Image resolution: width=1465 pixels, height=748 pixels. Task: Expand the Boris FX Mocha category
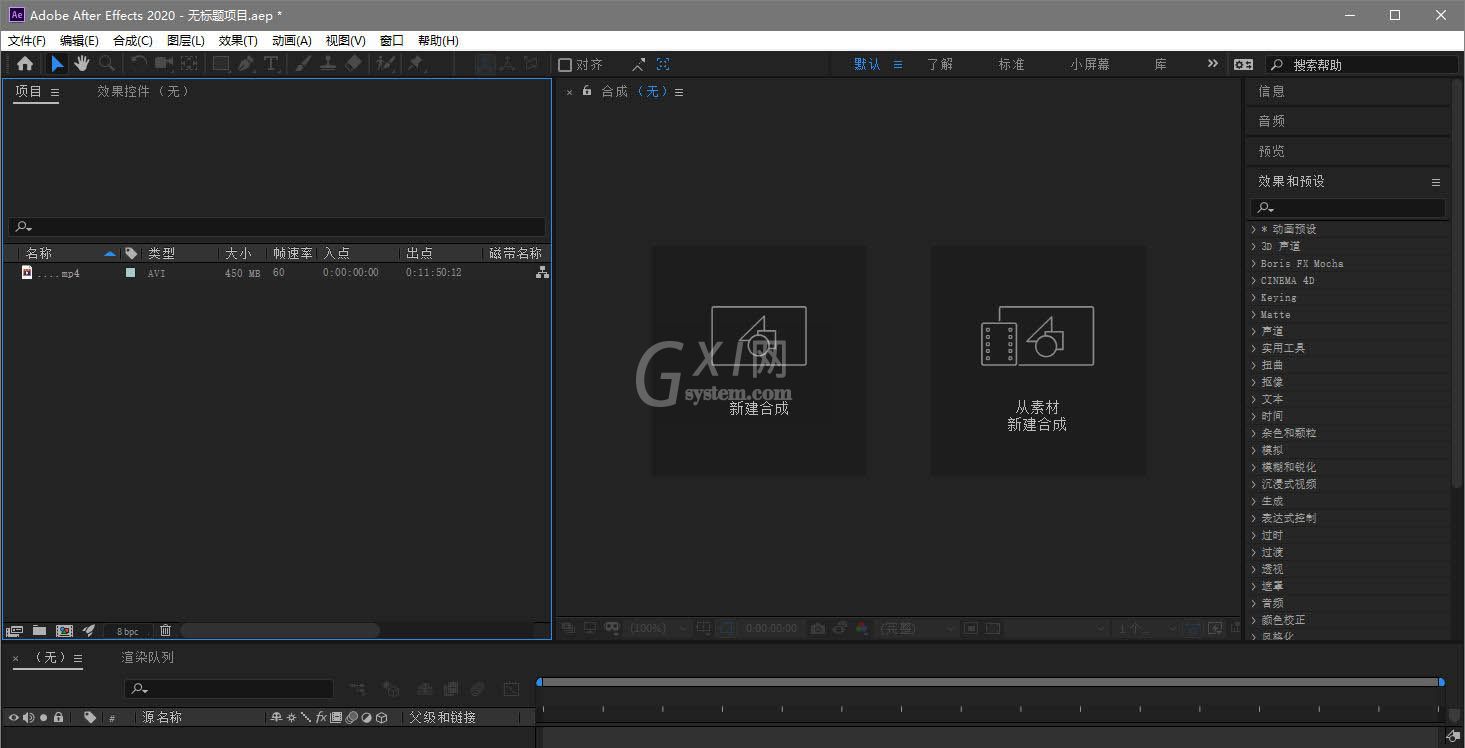tap(1254, 263)
